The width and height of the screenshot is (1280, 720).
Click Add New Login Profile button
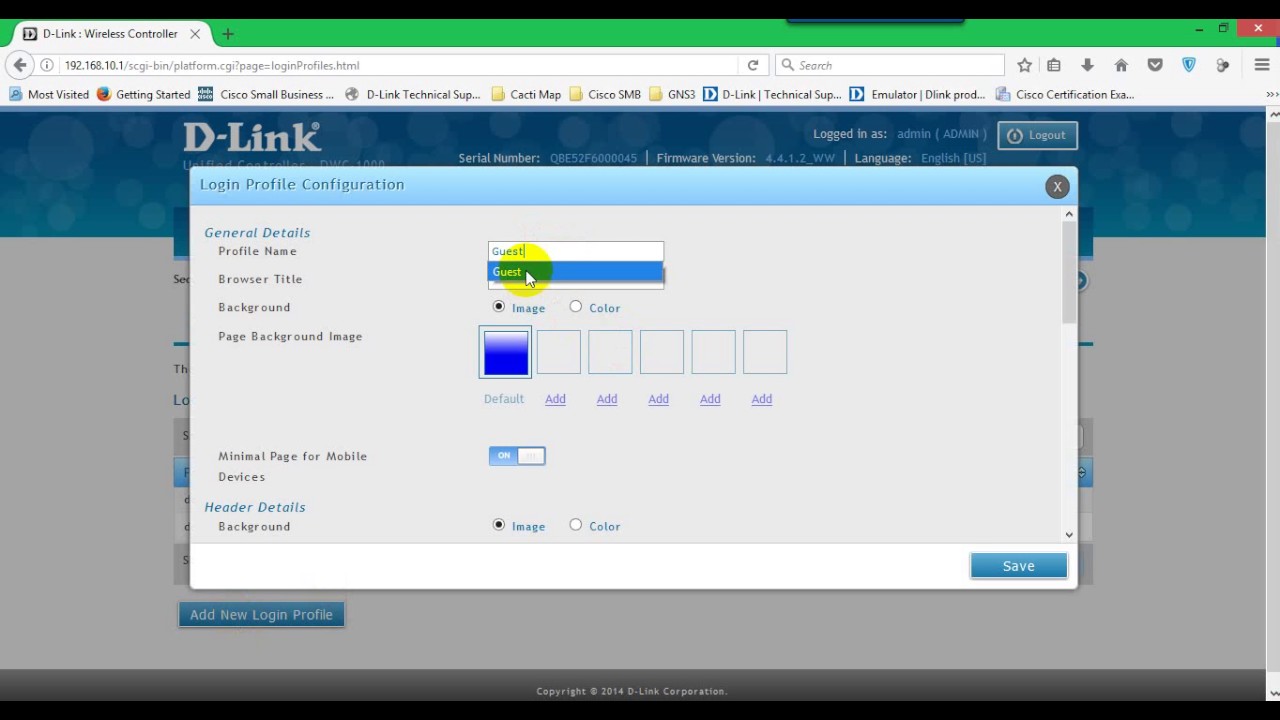pos(261,615)
